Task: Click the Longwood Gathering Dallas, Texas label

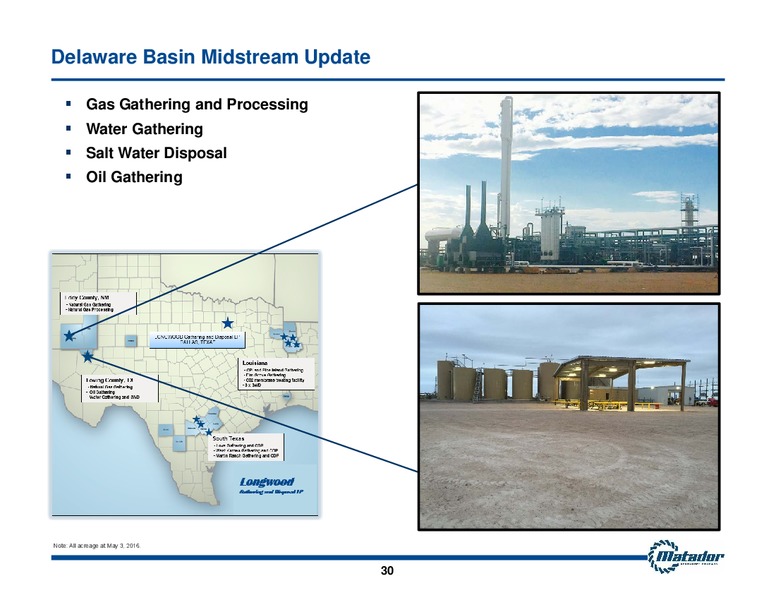Action: [196, 340]
